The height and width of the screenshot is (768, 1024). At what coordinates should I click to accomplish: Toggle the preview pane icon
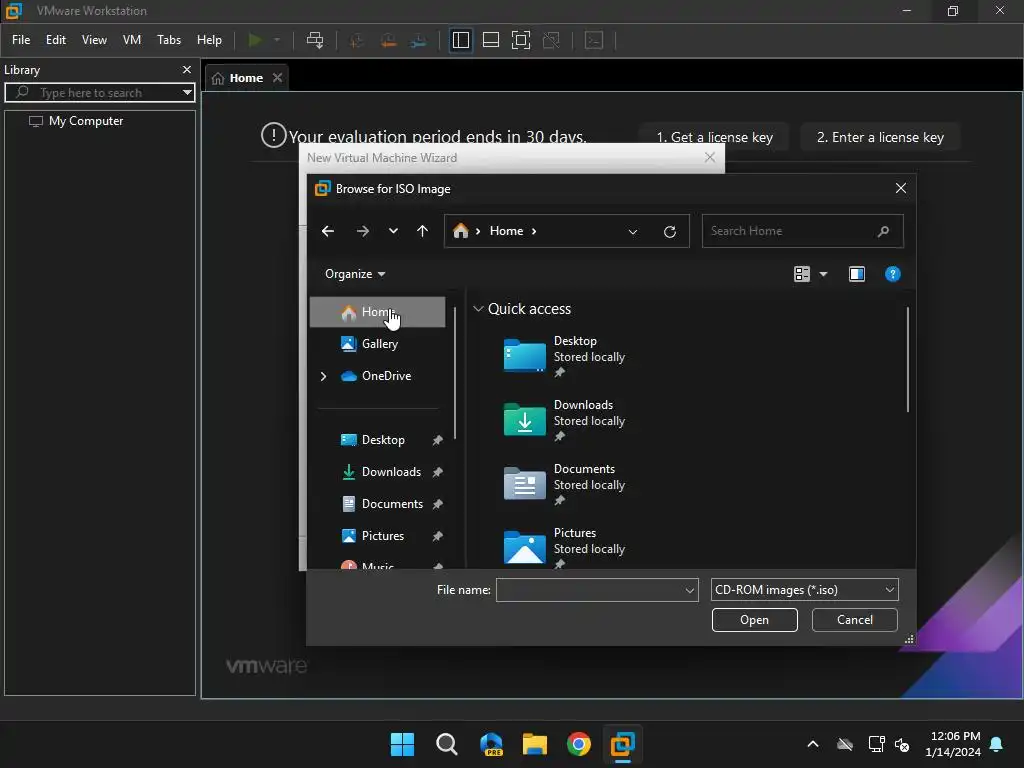point(857,274)
